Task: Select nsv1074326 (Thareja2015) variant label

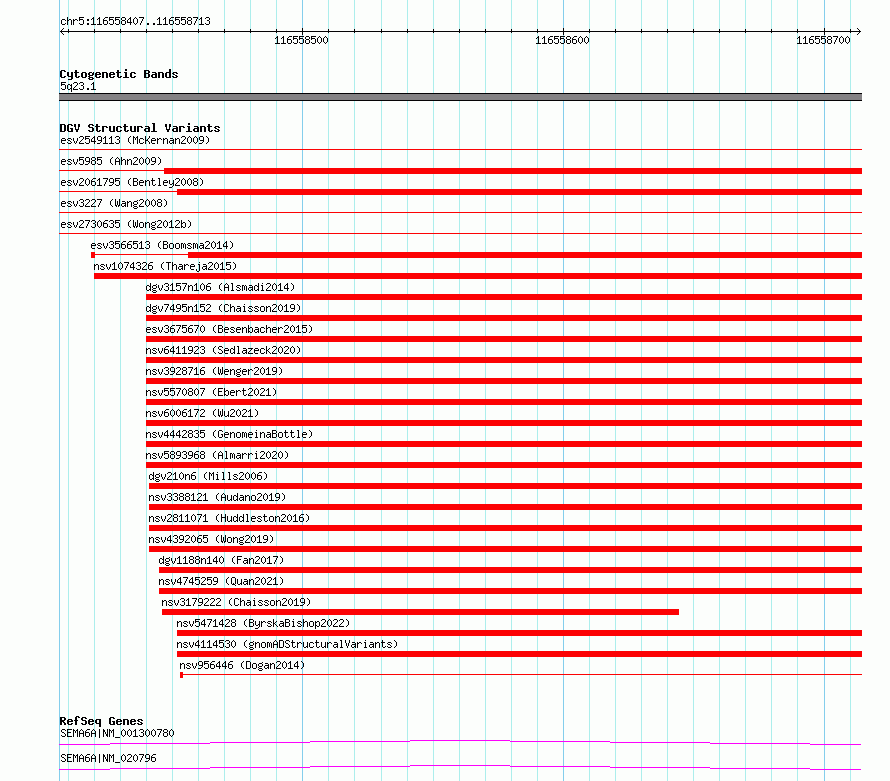Action: pyautogui.click(x=165, y=266)
